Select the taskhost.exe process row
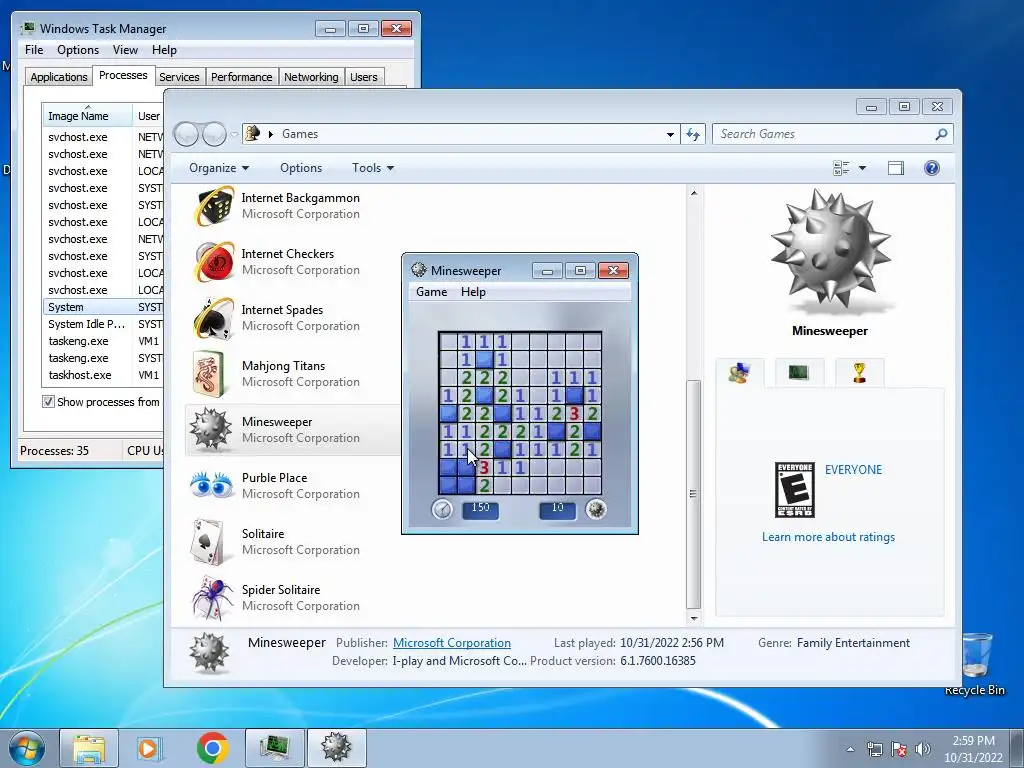This screenshot has height=768, width=1024. point(103,375)
